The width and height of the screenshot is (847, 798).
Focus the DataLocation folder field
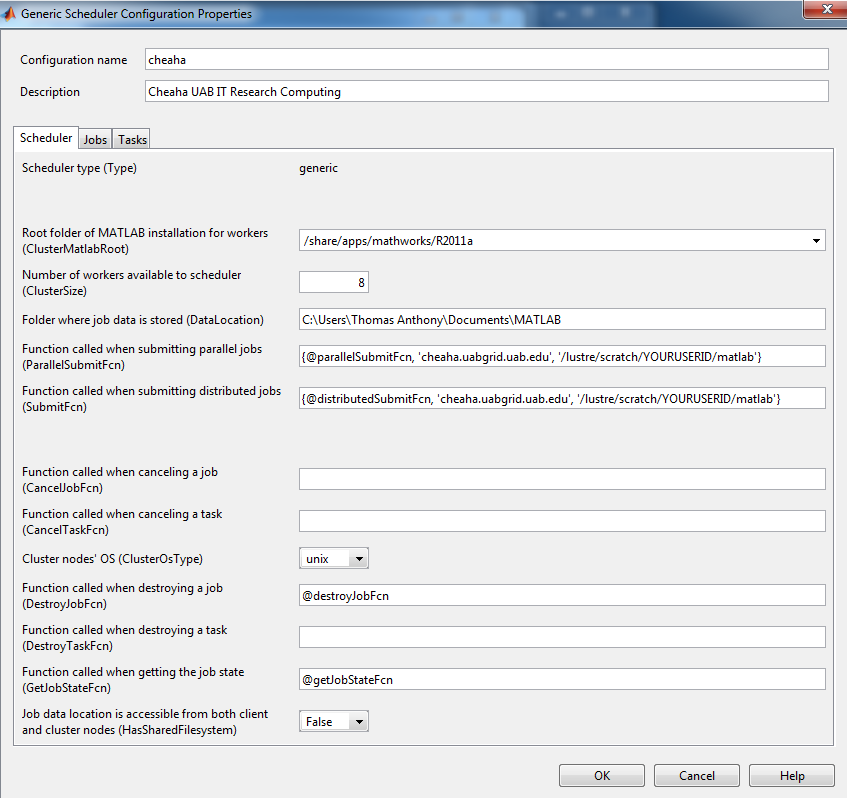pyautogui.click(x=562, y=319)
